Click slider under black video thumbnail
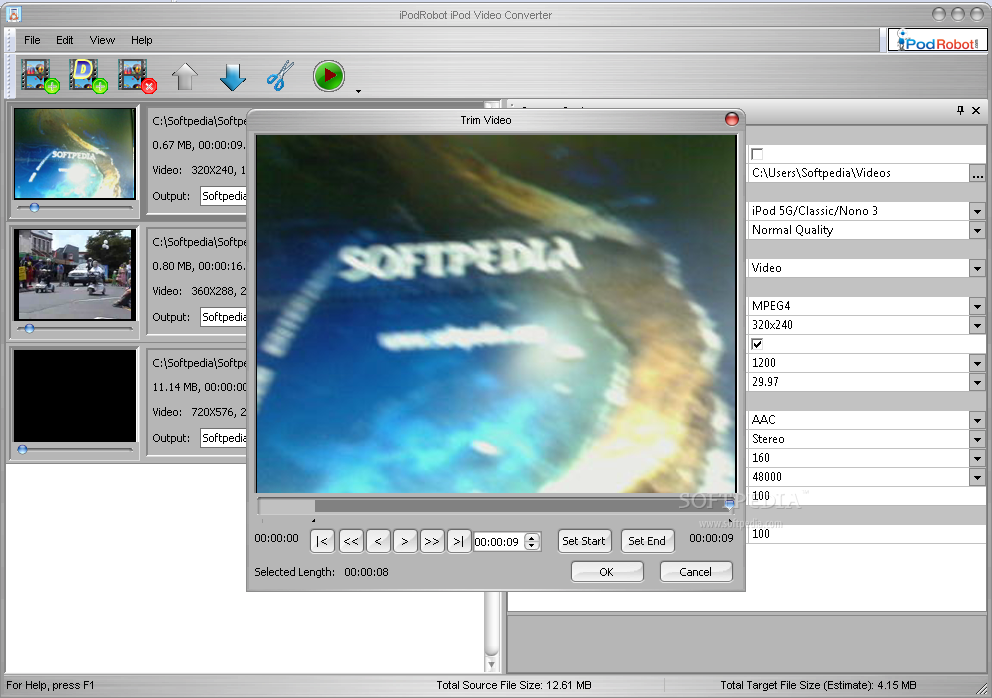This screenshot has width=992, height=698. (x=74, y=449)
